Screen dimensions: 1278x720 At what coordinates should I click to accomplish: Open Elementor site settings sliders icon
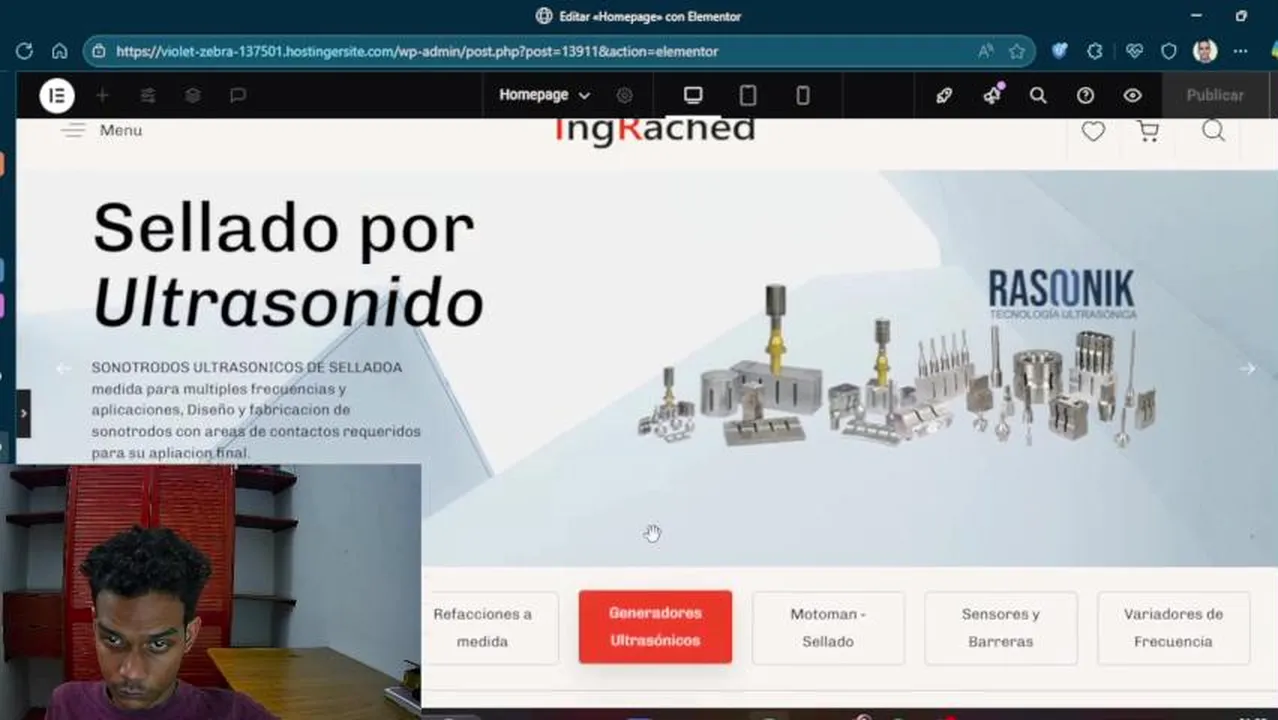click(x=148, y=95)
